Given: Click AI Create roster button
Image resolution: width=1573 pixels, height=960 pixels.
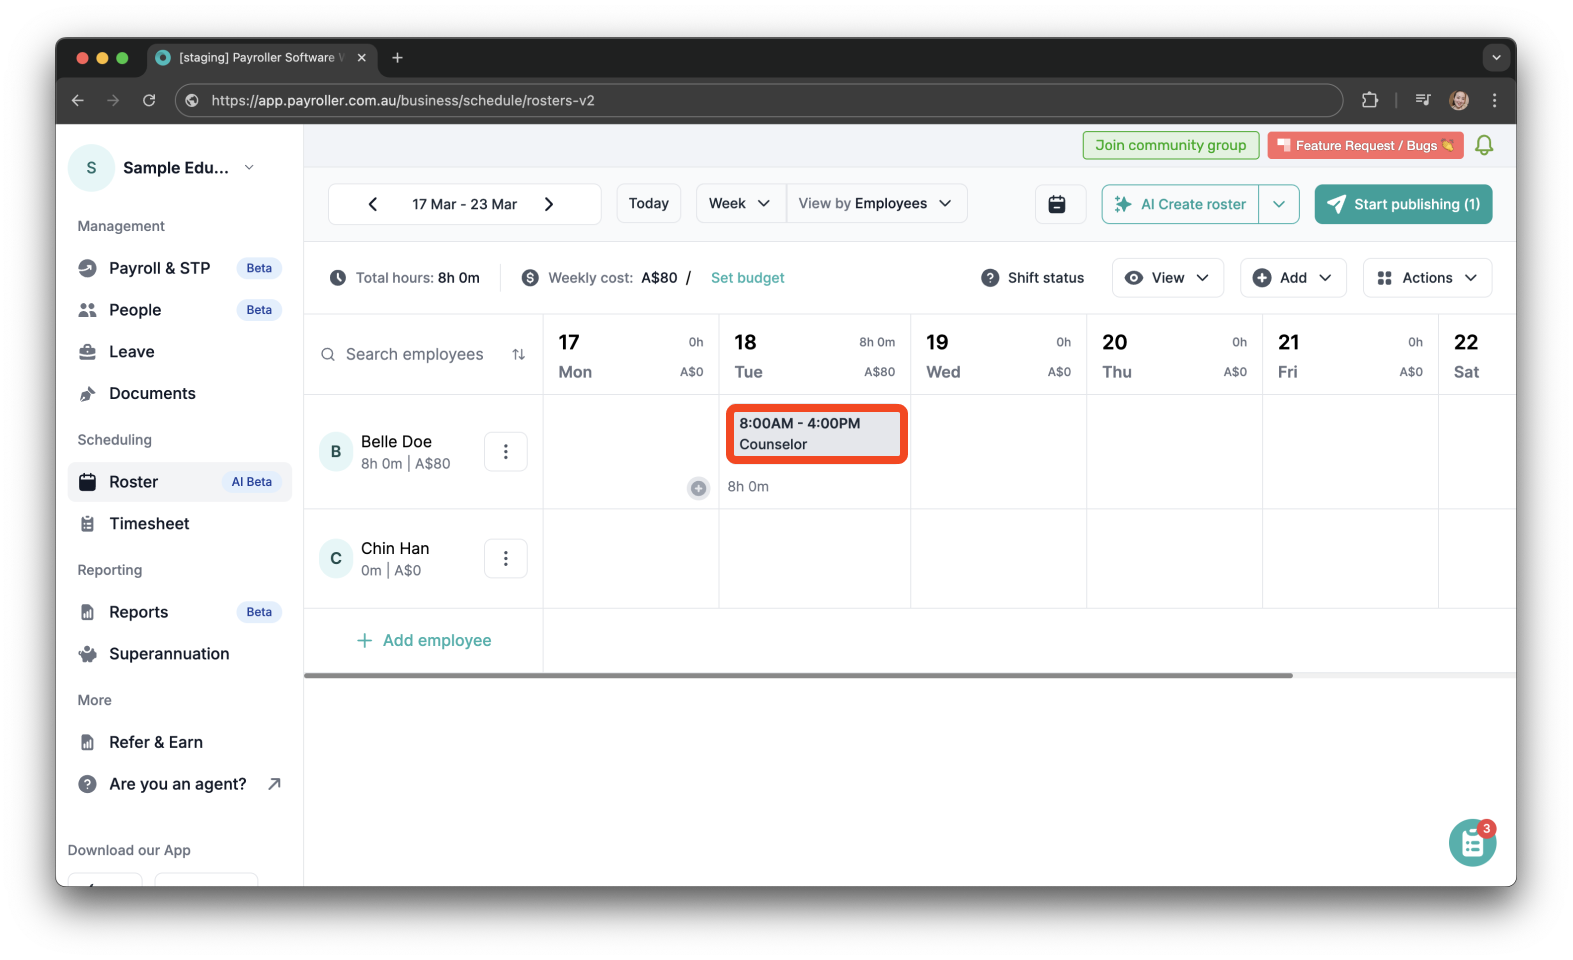Looking at the screenshot, I should pyautogui.click(x=1180, y=204).
